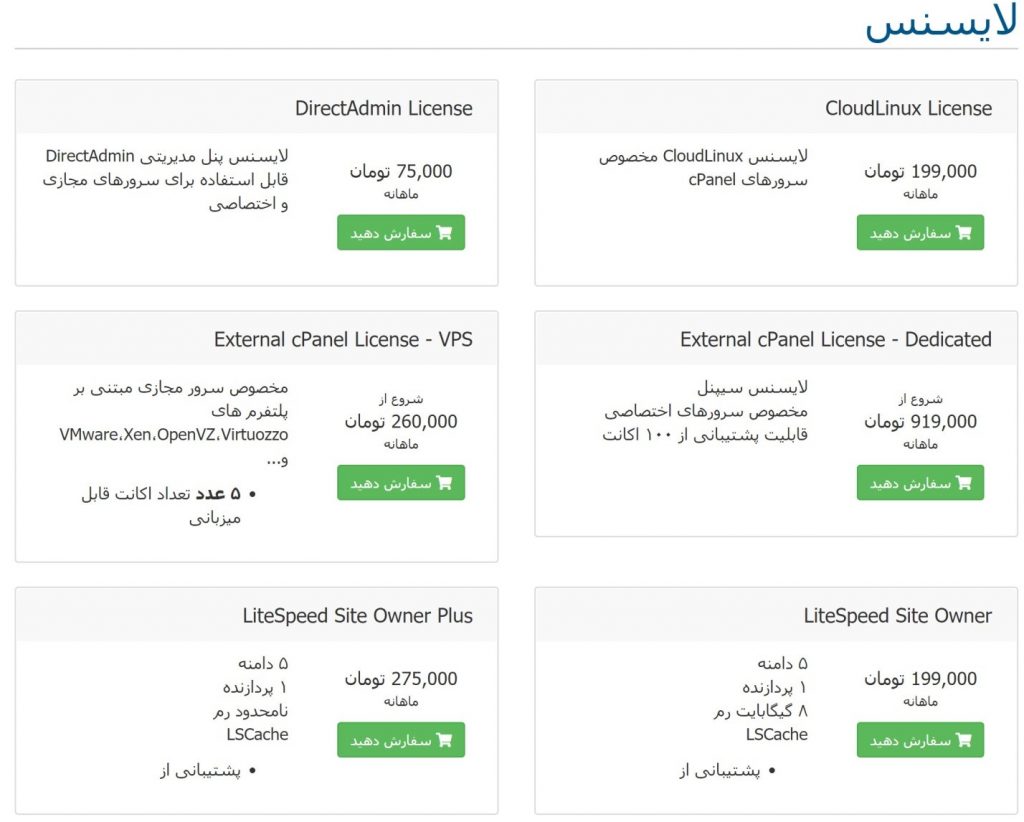The height and width of the screenshot is (822, 1024).
Task: Click the 260,000 Toman price
Action: click(x=401, y=421)
